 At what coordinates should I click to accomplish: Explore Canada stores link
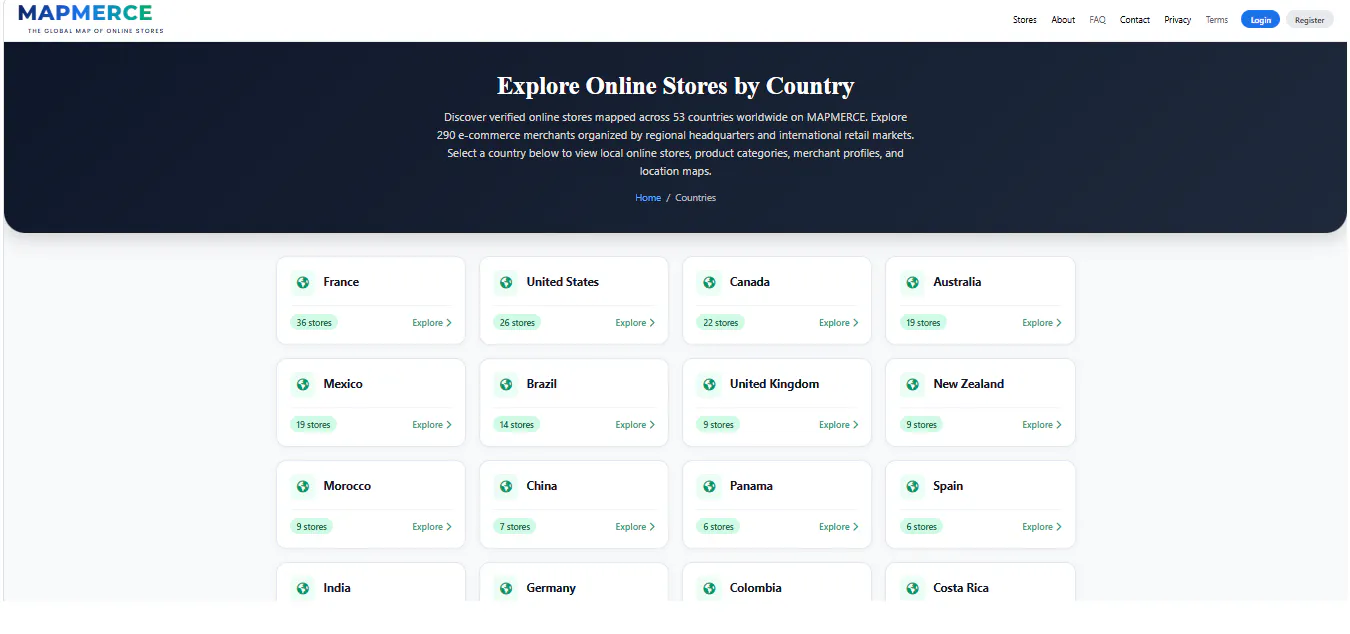[838, 323]
